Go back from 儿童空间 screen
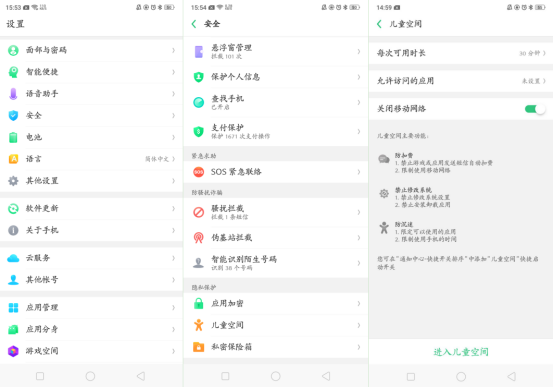The image size is (554, 387). 379,24
